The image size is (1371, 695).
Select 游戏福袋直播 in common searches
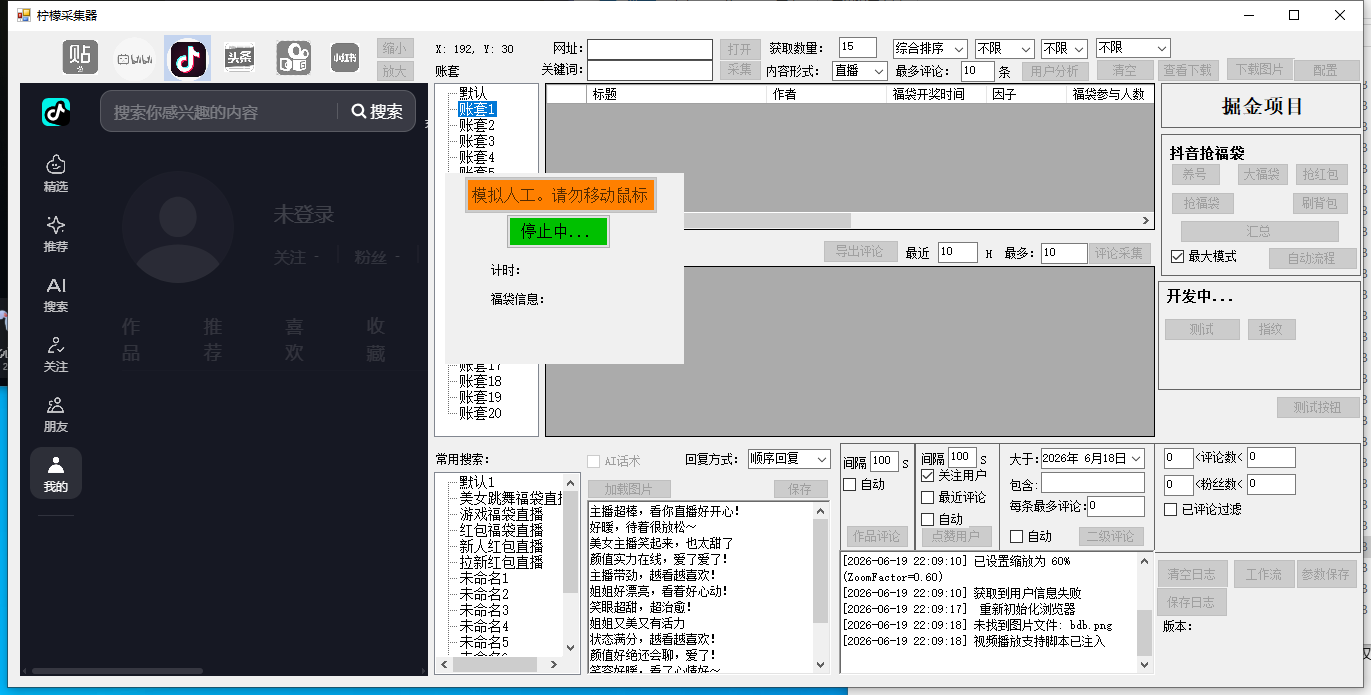pyautogui.click(x=501, y=514)
